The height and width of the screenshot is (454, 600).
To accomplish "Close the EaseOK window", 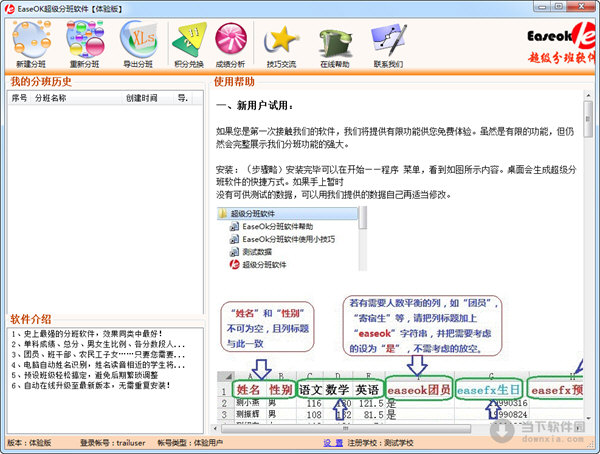I will [x=581, y=7].
